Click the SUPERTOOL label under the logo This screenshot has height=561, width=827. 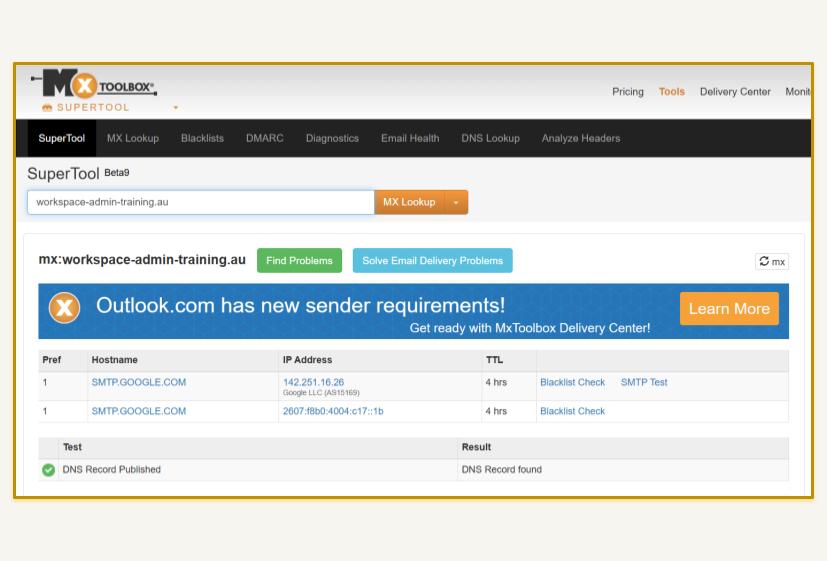pos(93,107)
